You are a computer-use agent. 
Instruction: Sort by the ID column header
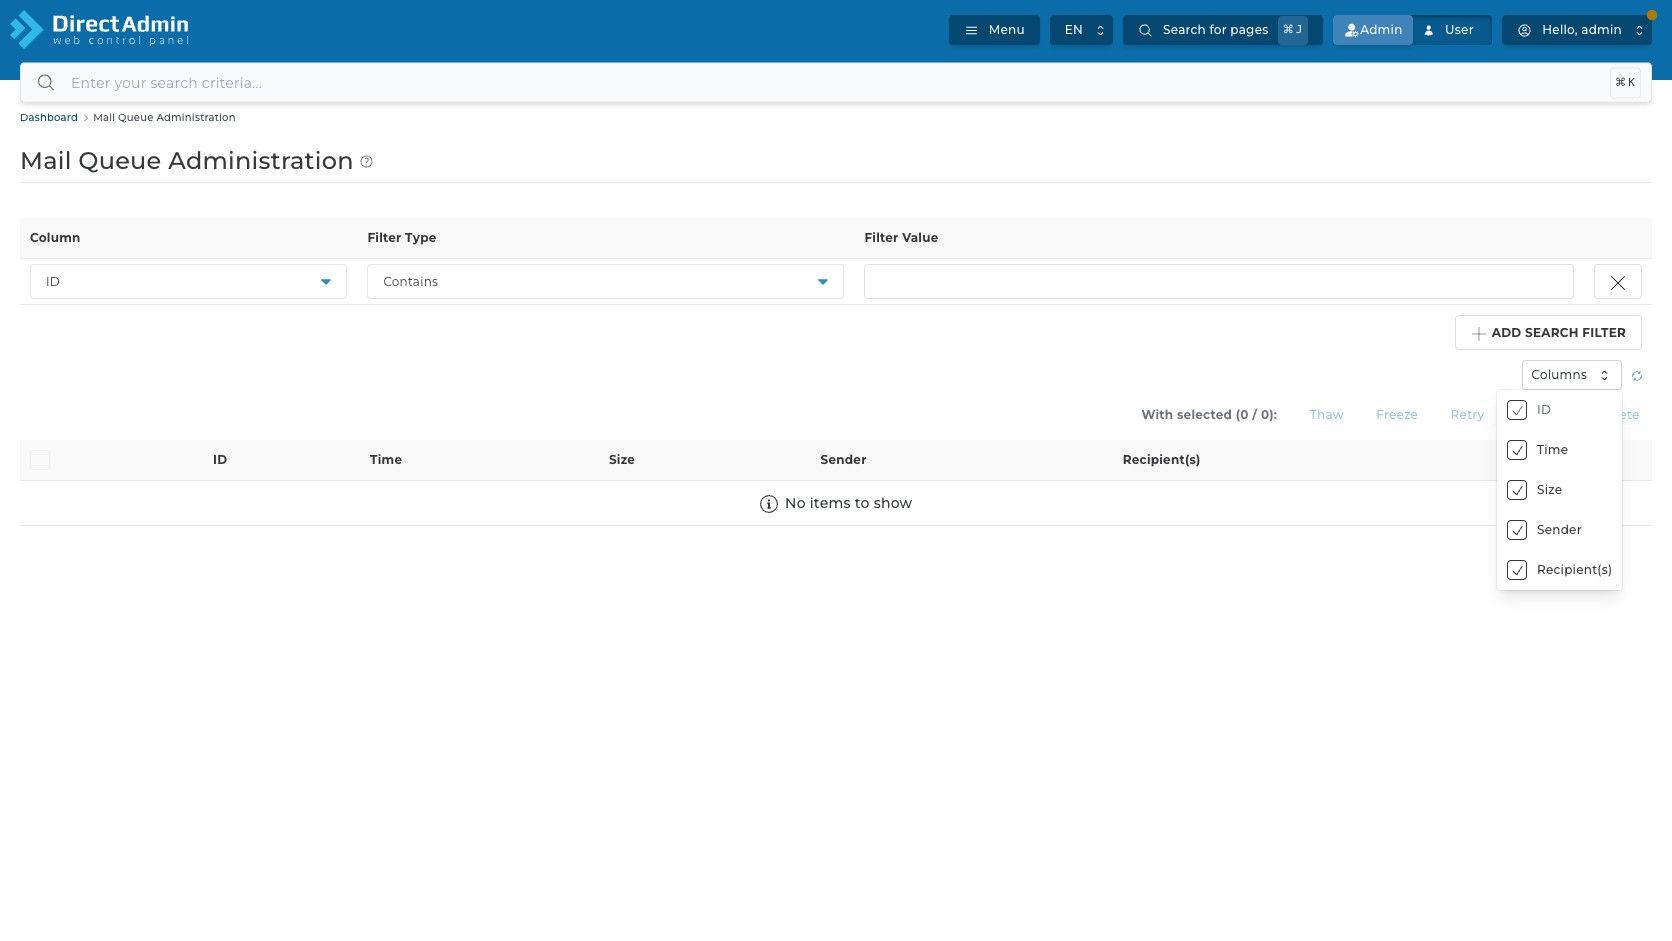(x=220, y=460)
